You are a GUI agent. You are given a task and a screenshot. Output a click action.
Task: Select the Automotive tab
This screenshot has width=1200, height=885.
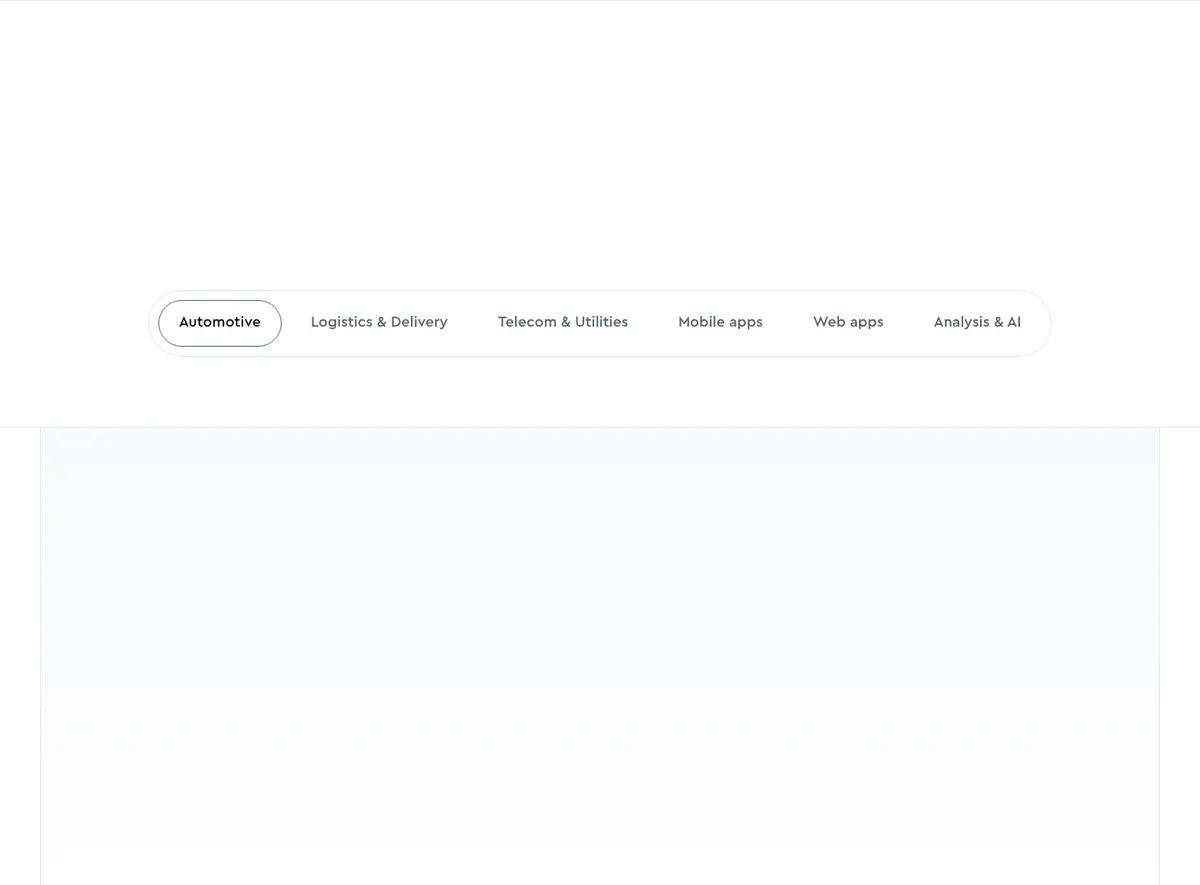click(x=220, y=323)
